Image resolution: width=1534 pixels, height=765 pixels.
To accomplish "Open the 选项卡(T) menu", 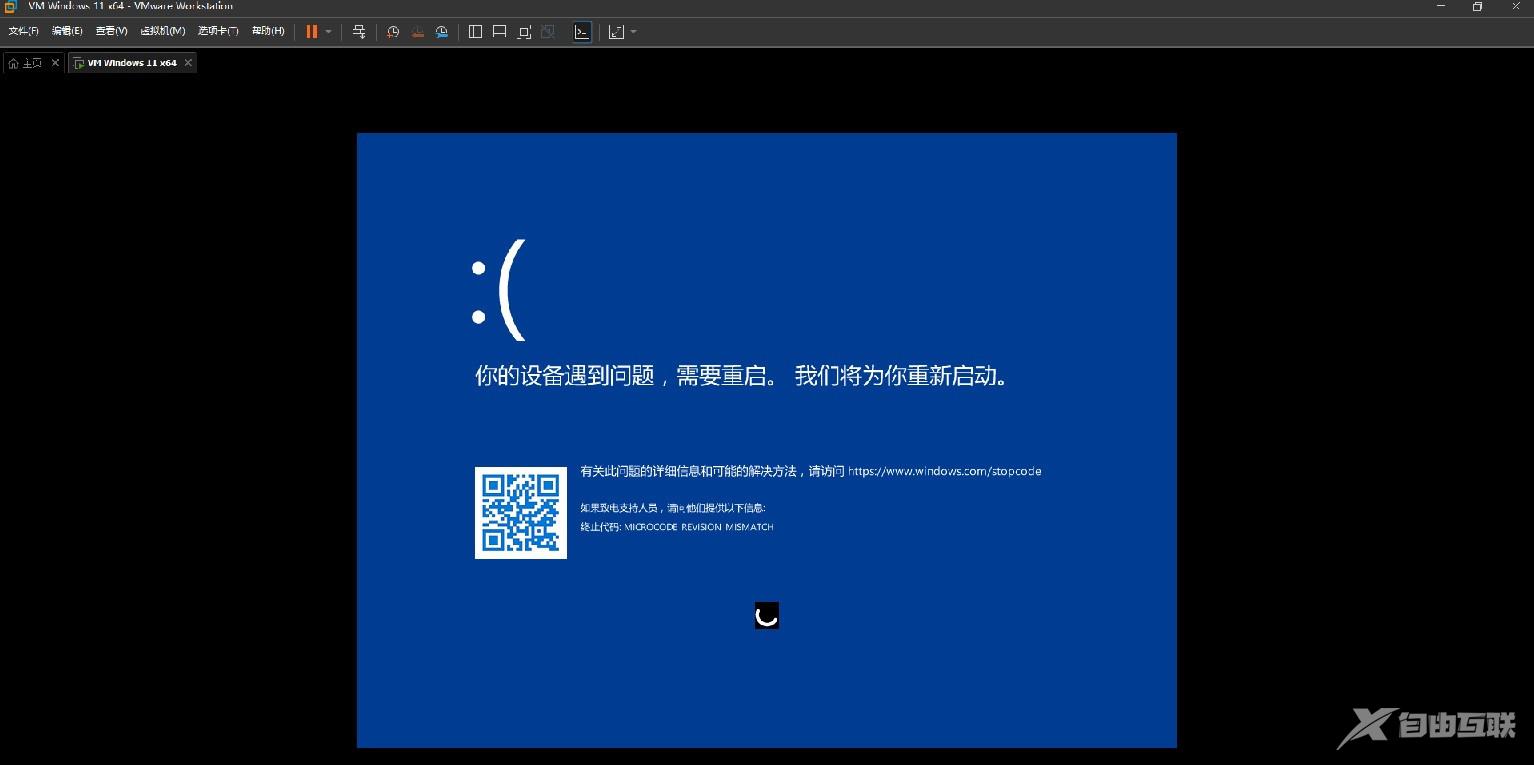I will point(218,31).
